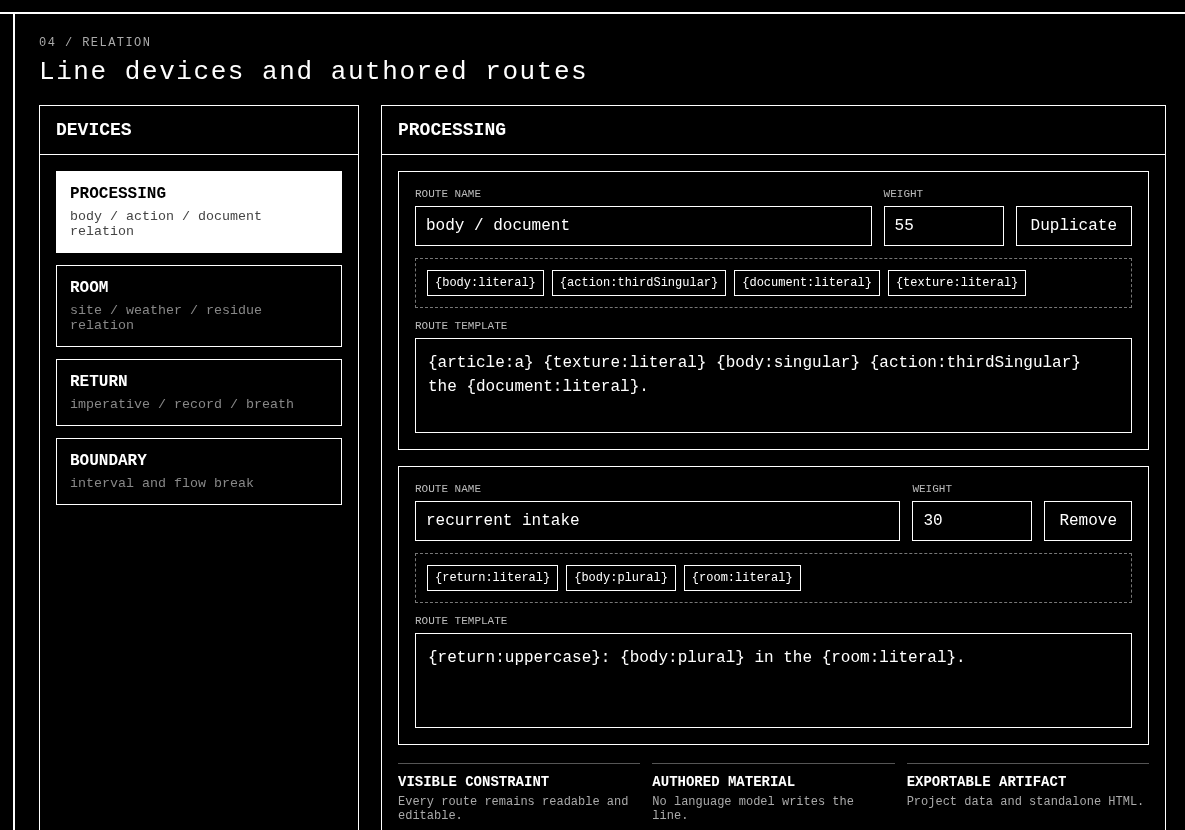Open the ROOM device card
Screen dimensions: 1185x830
point(199,305)
